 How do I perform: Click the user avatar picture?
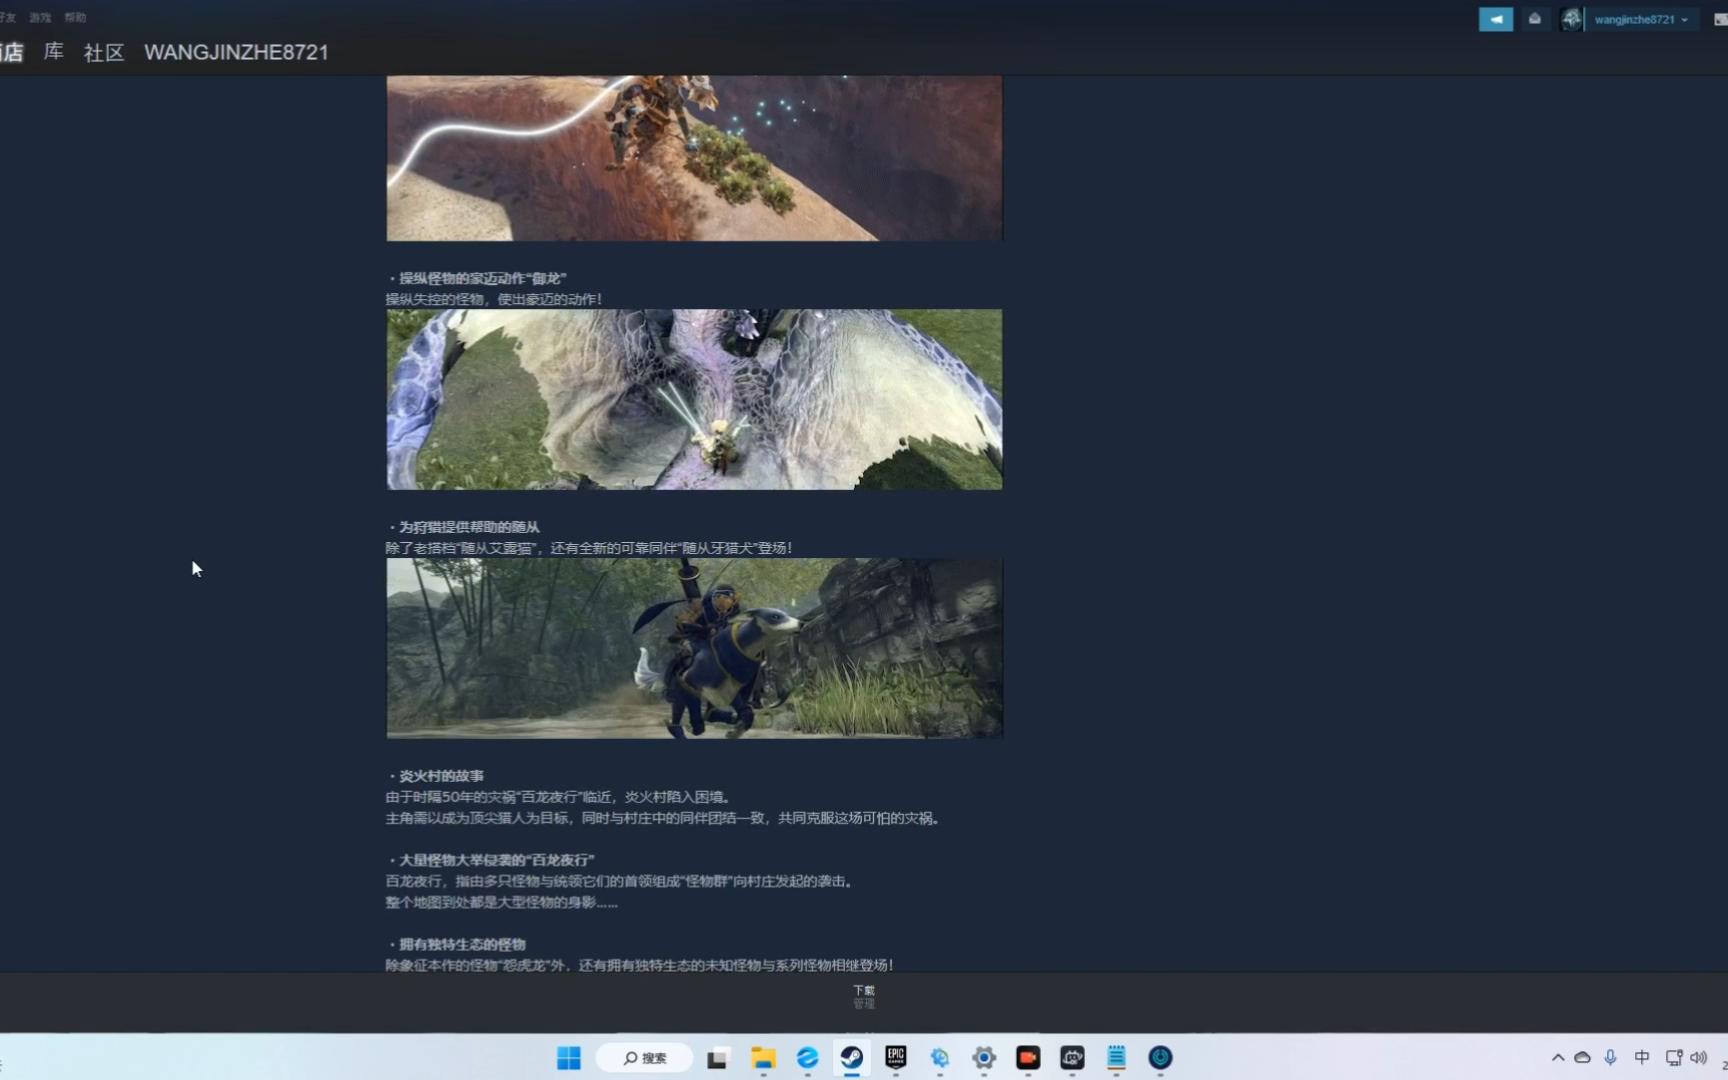pos(1571,19)
